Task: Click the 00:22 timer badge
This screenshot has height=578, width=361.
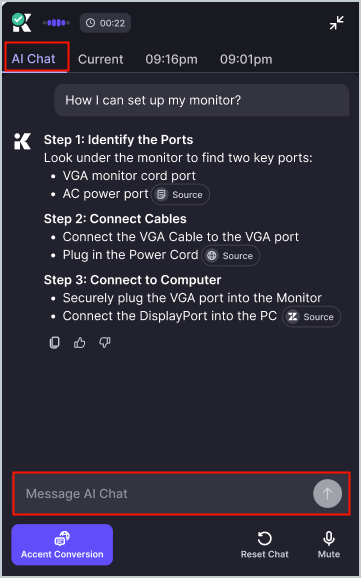Action: pos(105,23)
